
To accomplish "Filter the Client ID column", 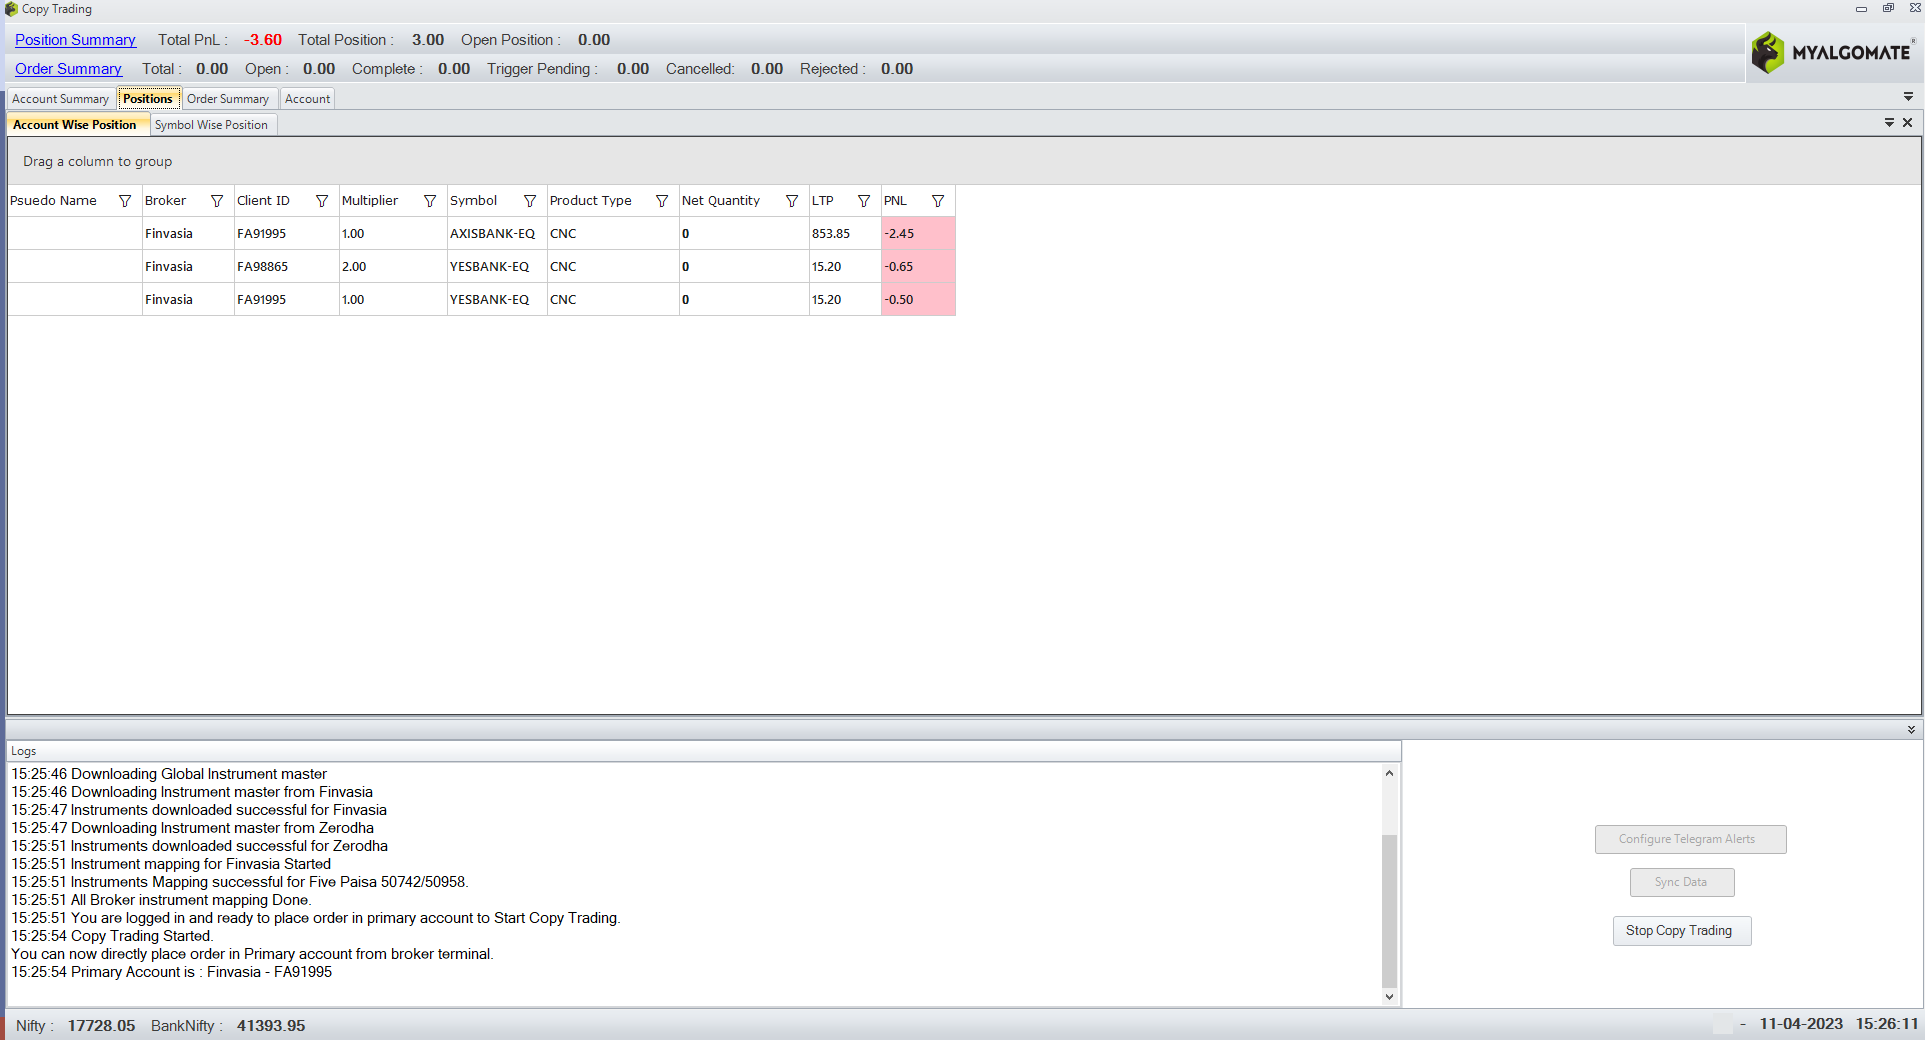I will (322, 200).
